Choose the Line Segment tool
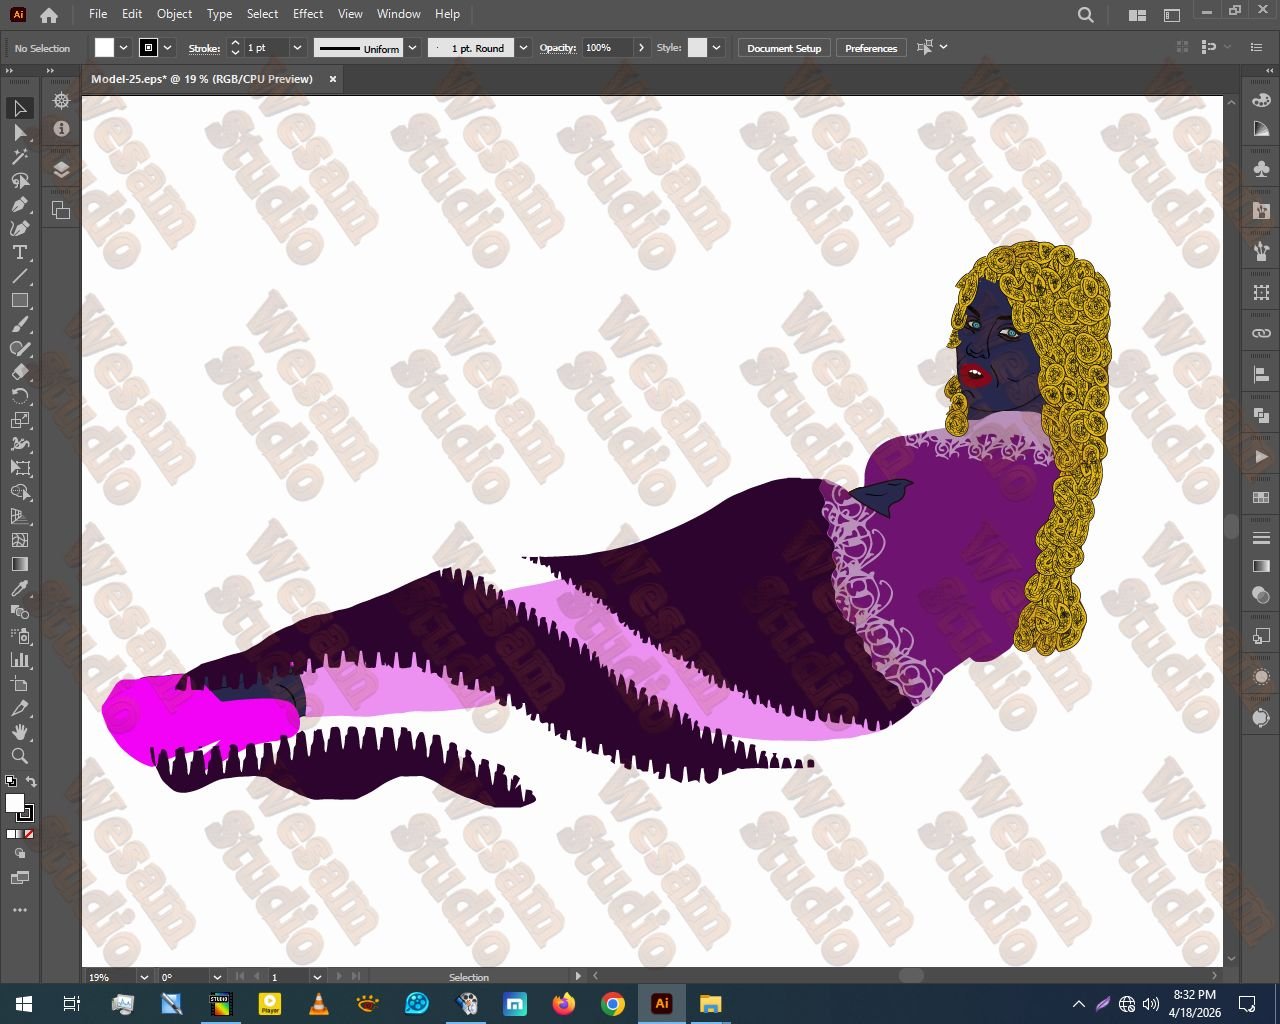Screen dimensions: 1280x1024 (x=19, y=276)
